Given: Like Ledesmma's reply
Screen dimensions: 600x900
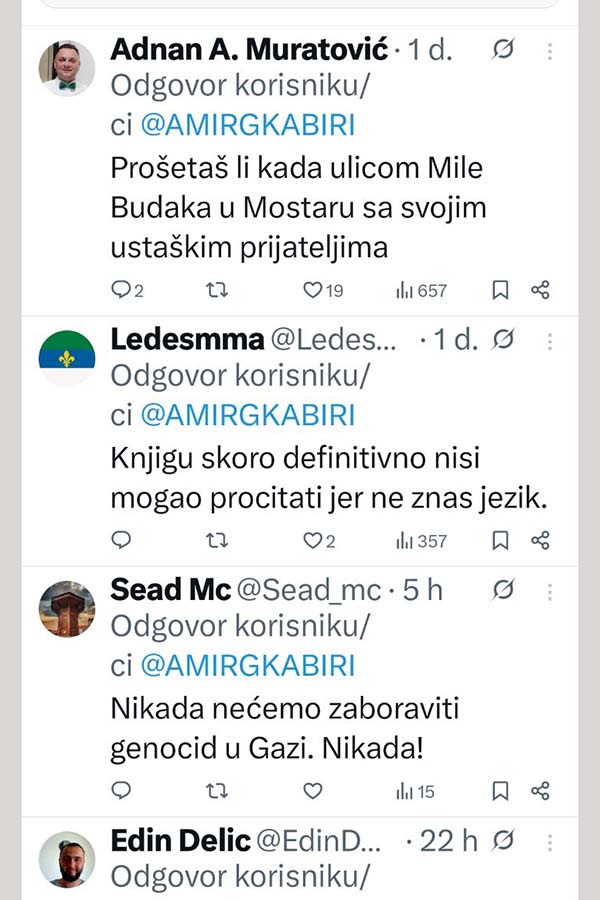Looking at the screenshot, I should [313, 540].
